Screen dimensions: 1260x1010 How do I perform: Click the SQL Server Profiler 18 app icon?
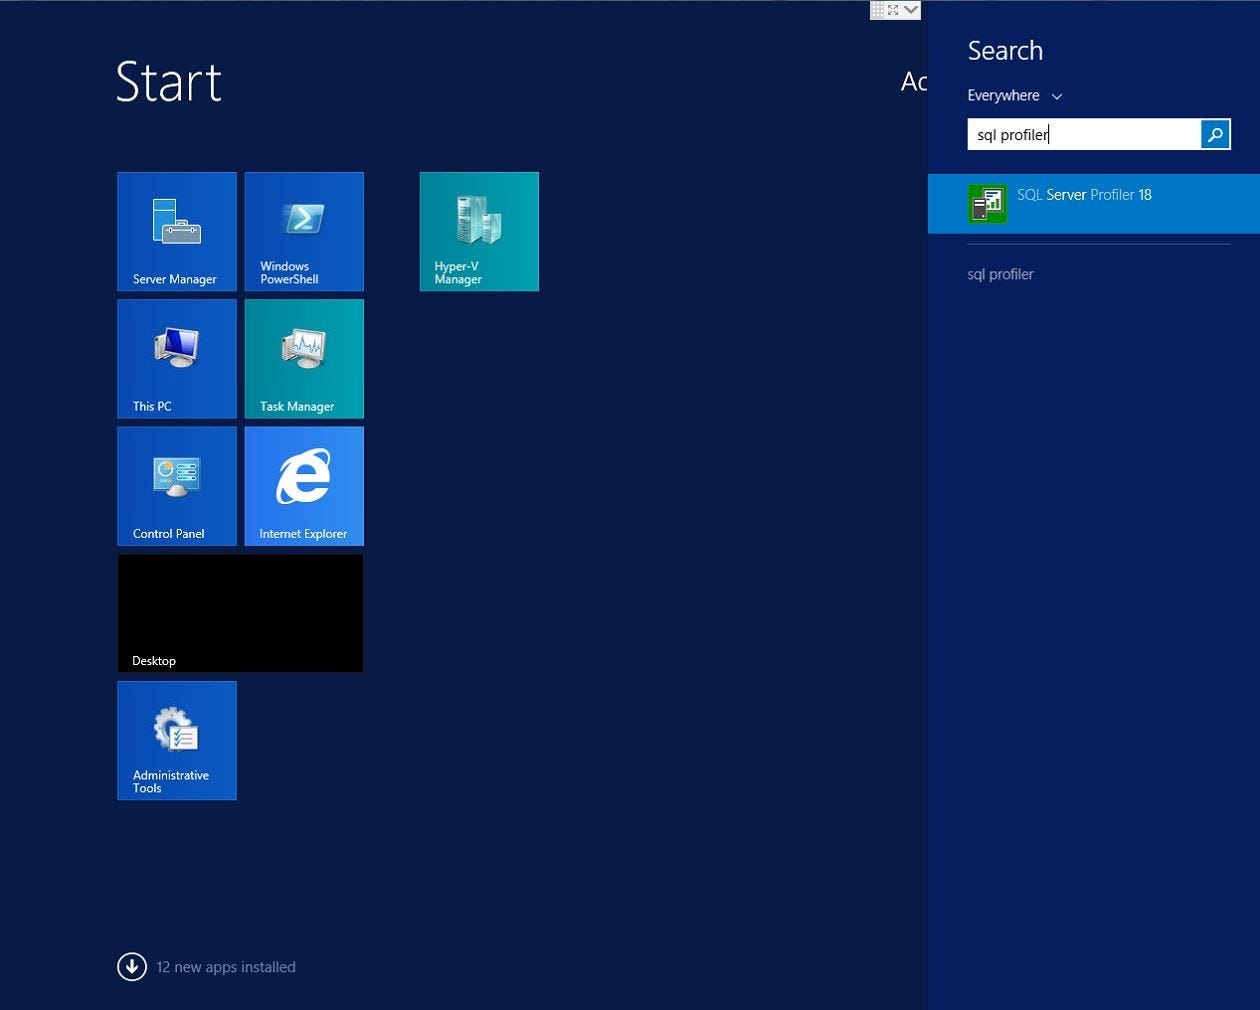[988, 204]
